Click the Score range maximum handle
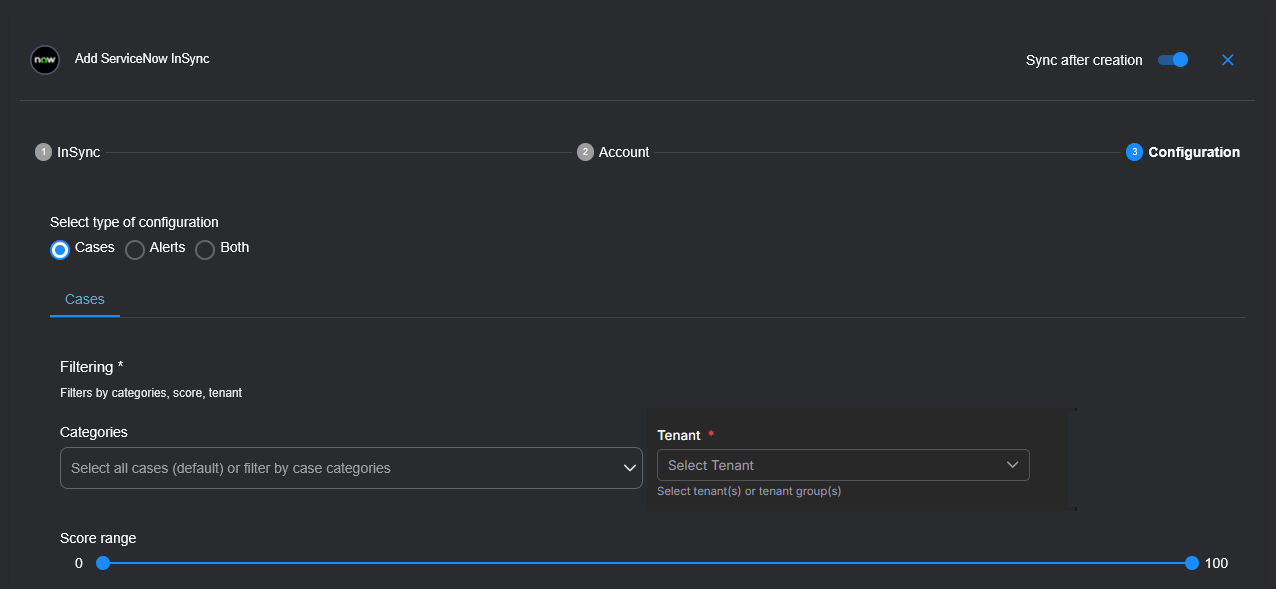 [x=1191, y=563]
